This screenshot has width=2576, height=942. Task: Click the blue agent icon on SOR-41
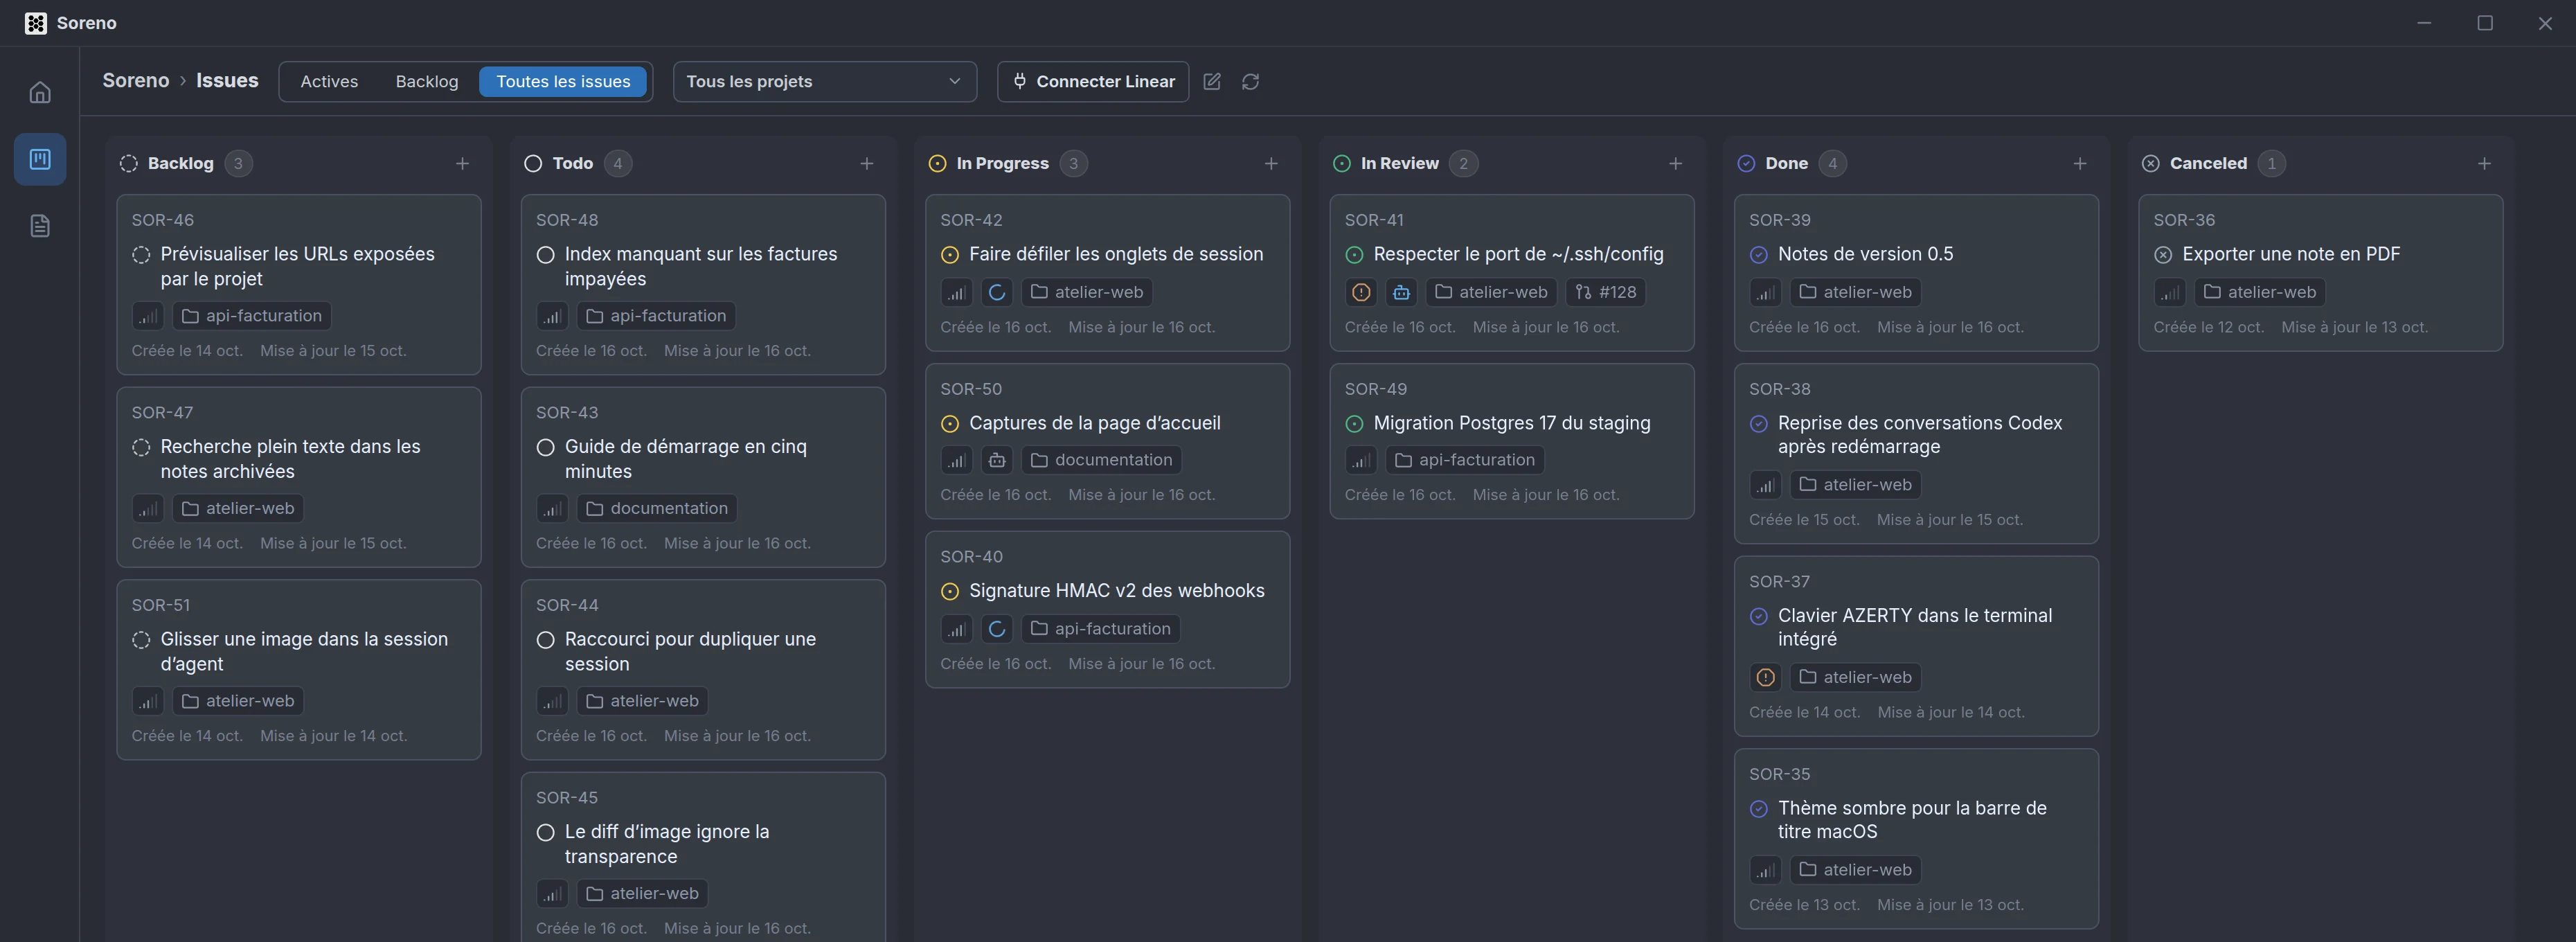coord(1401,292)
